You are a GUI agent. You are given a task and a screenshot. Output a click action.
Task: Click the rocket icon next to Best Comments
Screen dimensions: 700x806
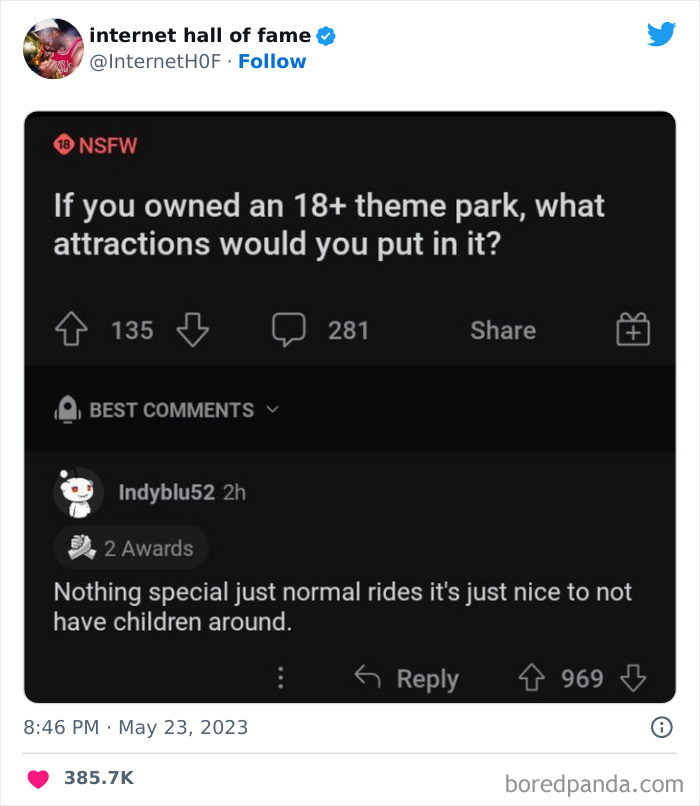[x=66, y=409]
